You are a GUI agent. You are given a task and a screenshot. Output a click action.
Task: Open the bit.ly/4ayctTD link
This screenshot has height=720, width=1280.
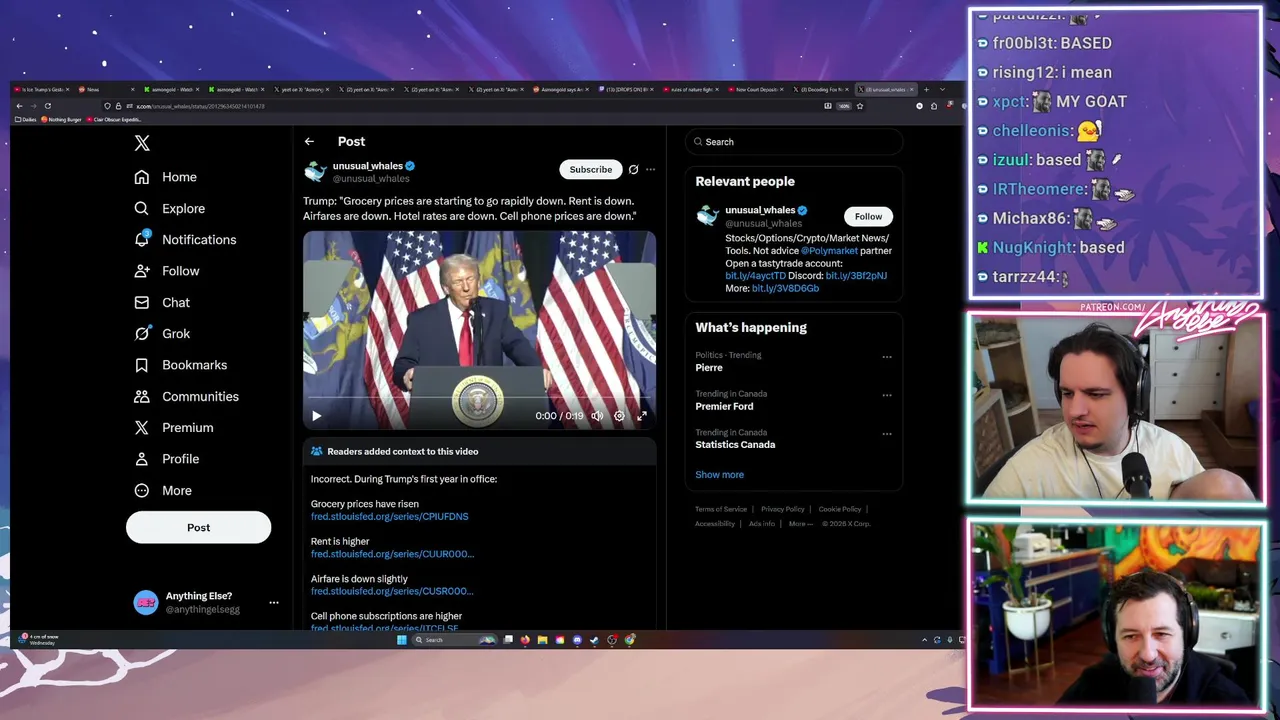click(755, 276)
